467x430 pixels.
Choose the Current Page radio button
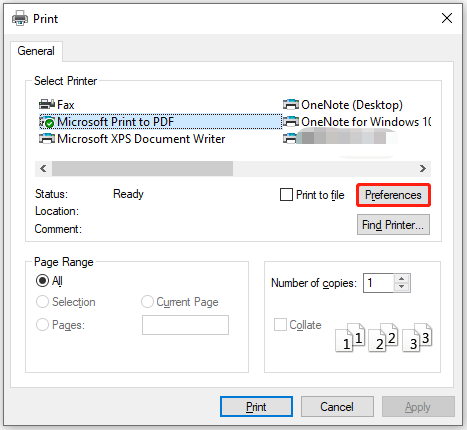147,302
